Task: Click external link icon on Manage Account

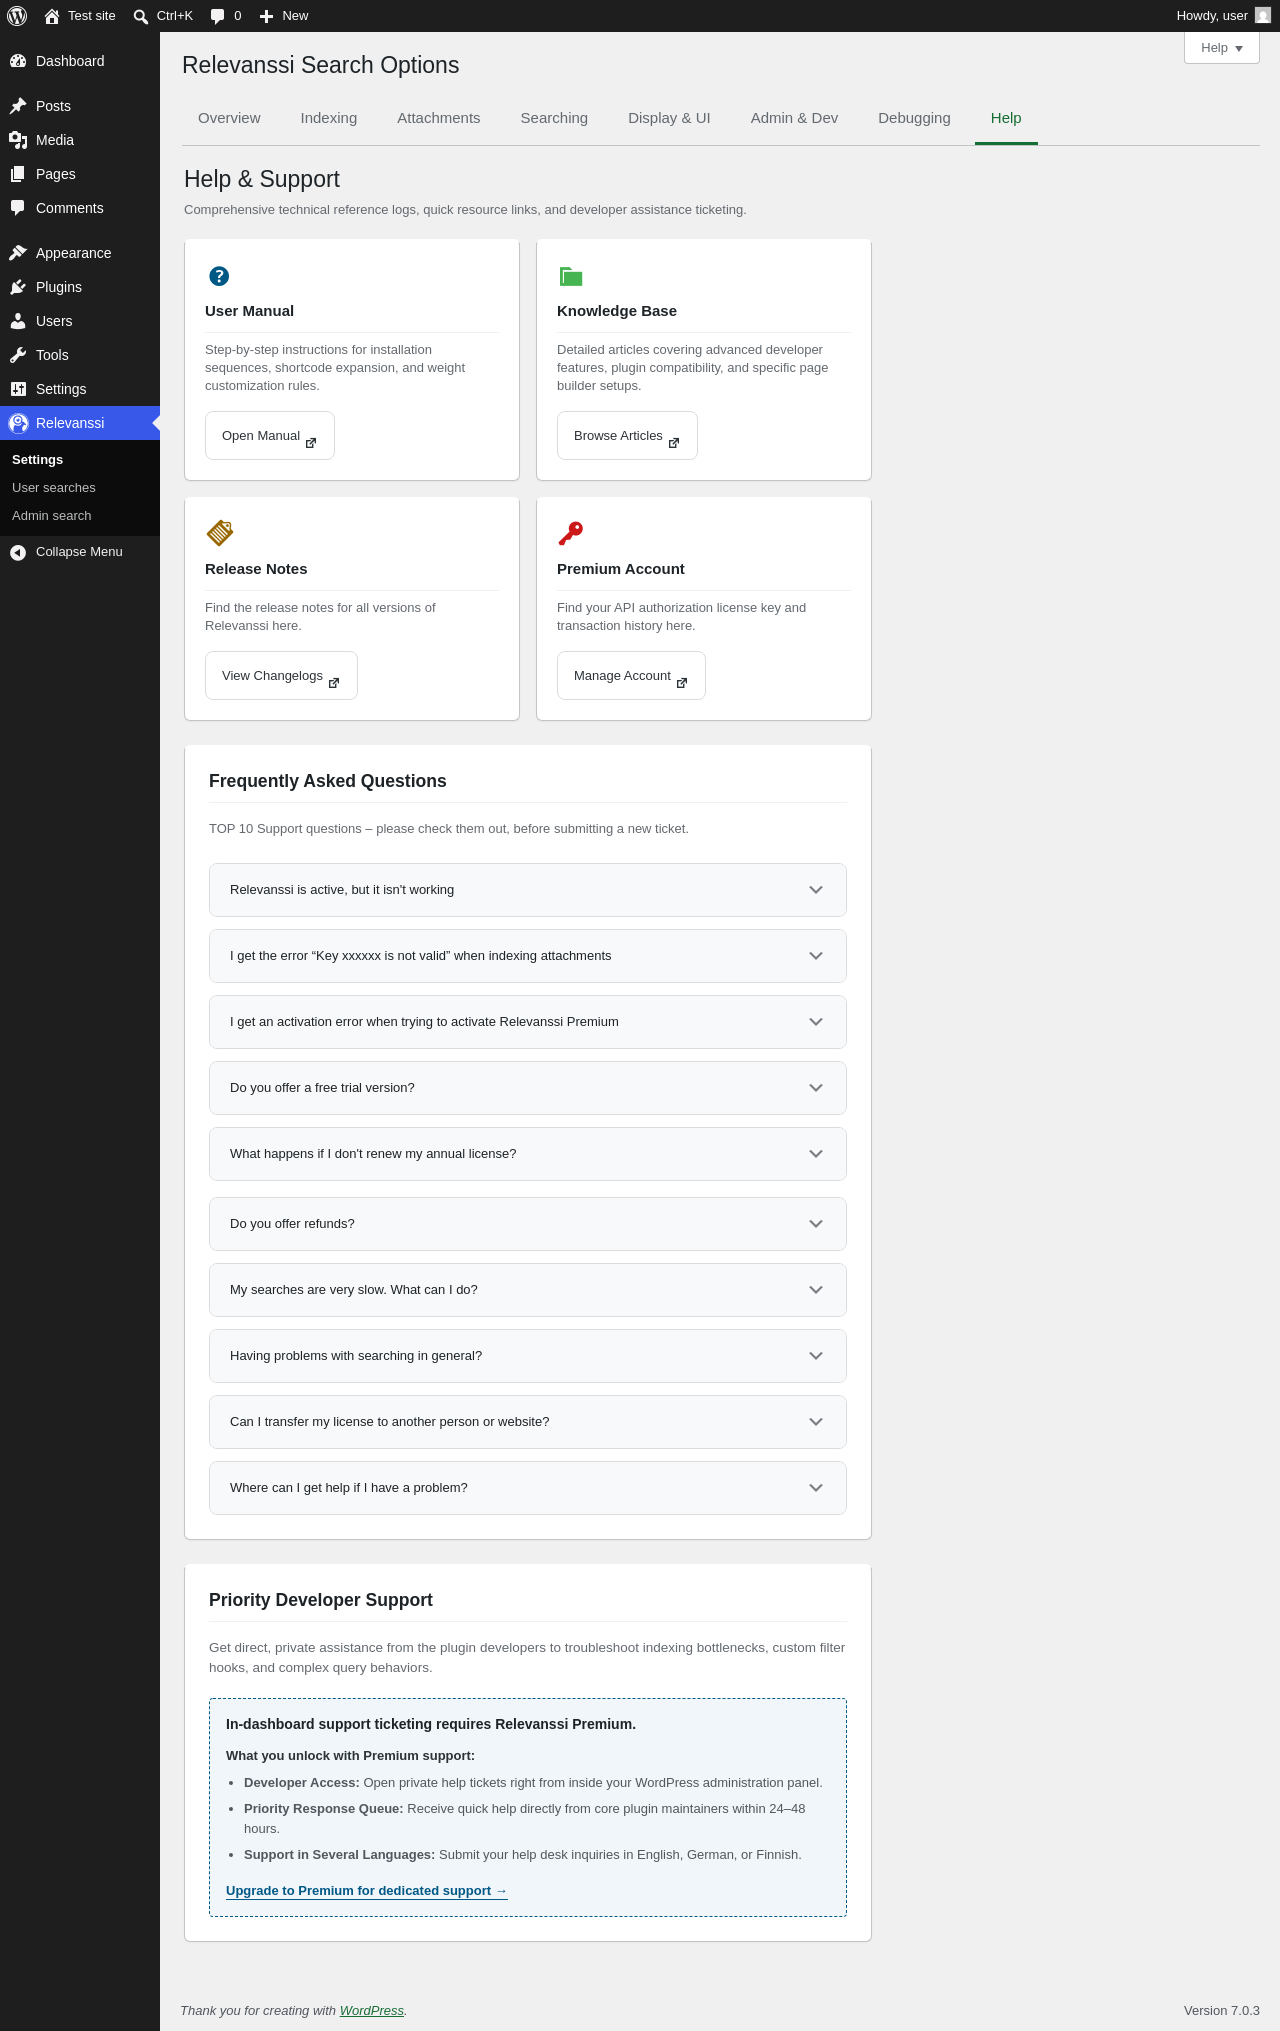Action: tap(682, 683)
